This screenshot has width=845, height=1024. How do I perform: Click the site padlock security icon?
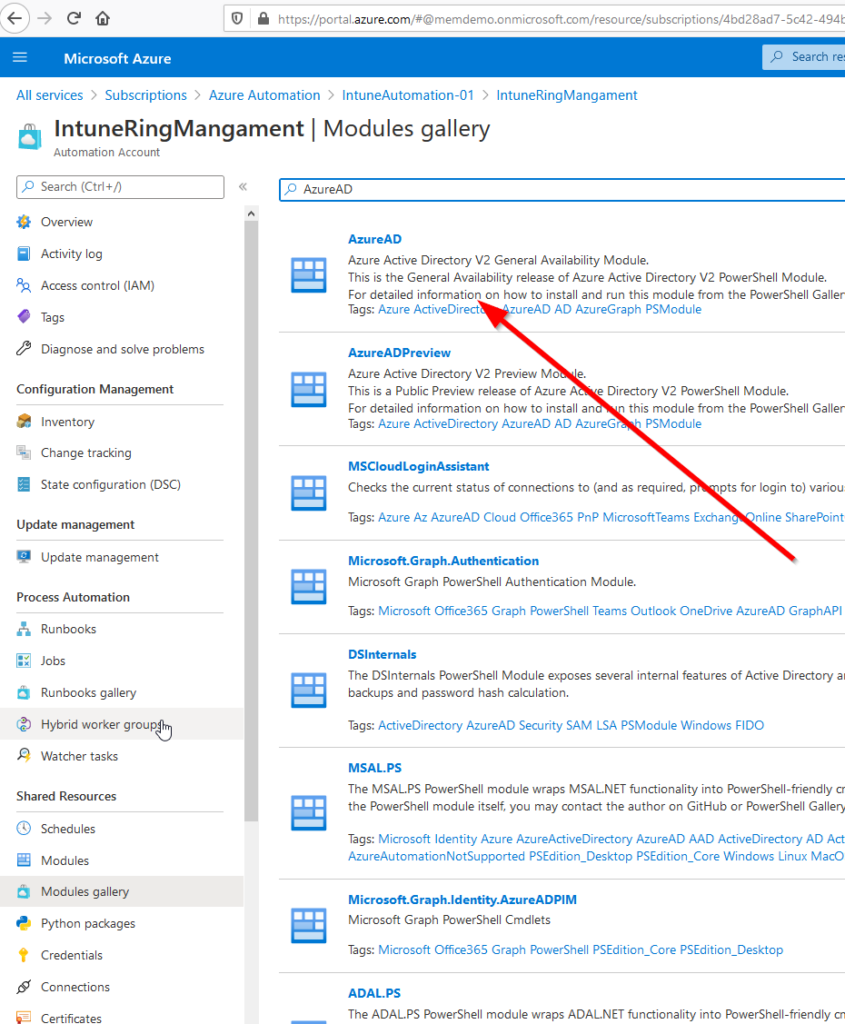[263, 18]
